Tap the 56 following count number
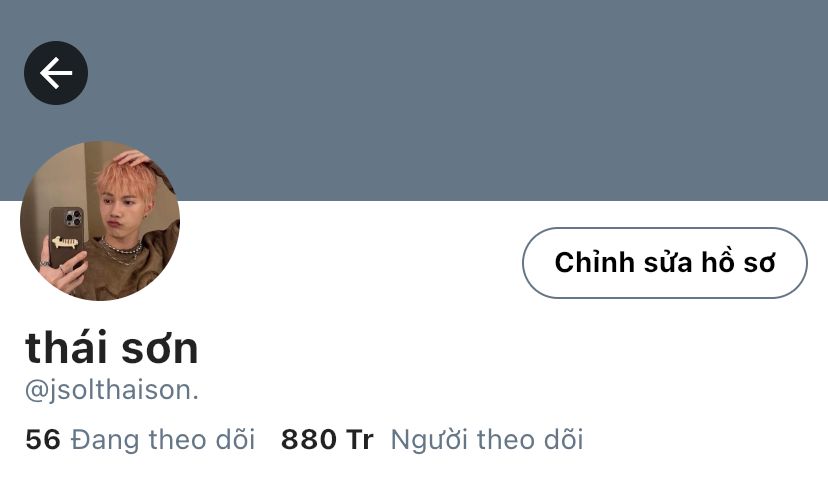The height and width of the screenshot is (501, 828). pos(43,440)
